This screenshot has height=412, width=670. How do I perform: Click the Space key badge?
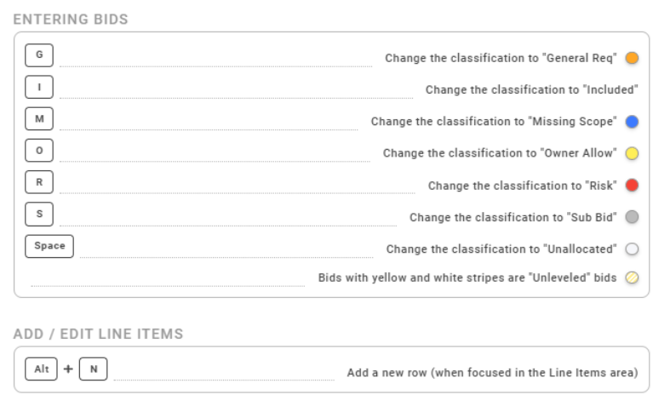(49, 246)
